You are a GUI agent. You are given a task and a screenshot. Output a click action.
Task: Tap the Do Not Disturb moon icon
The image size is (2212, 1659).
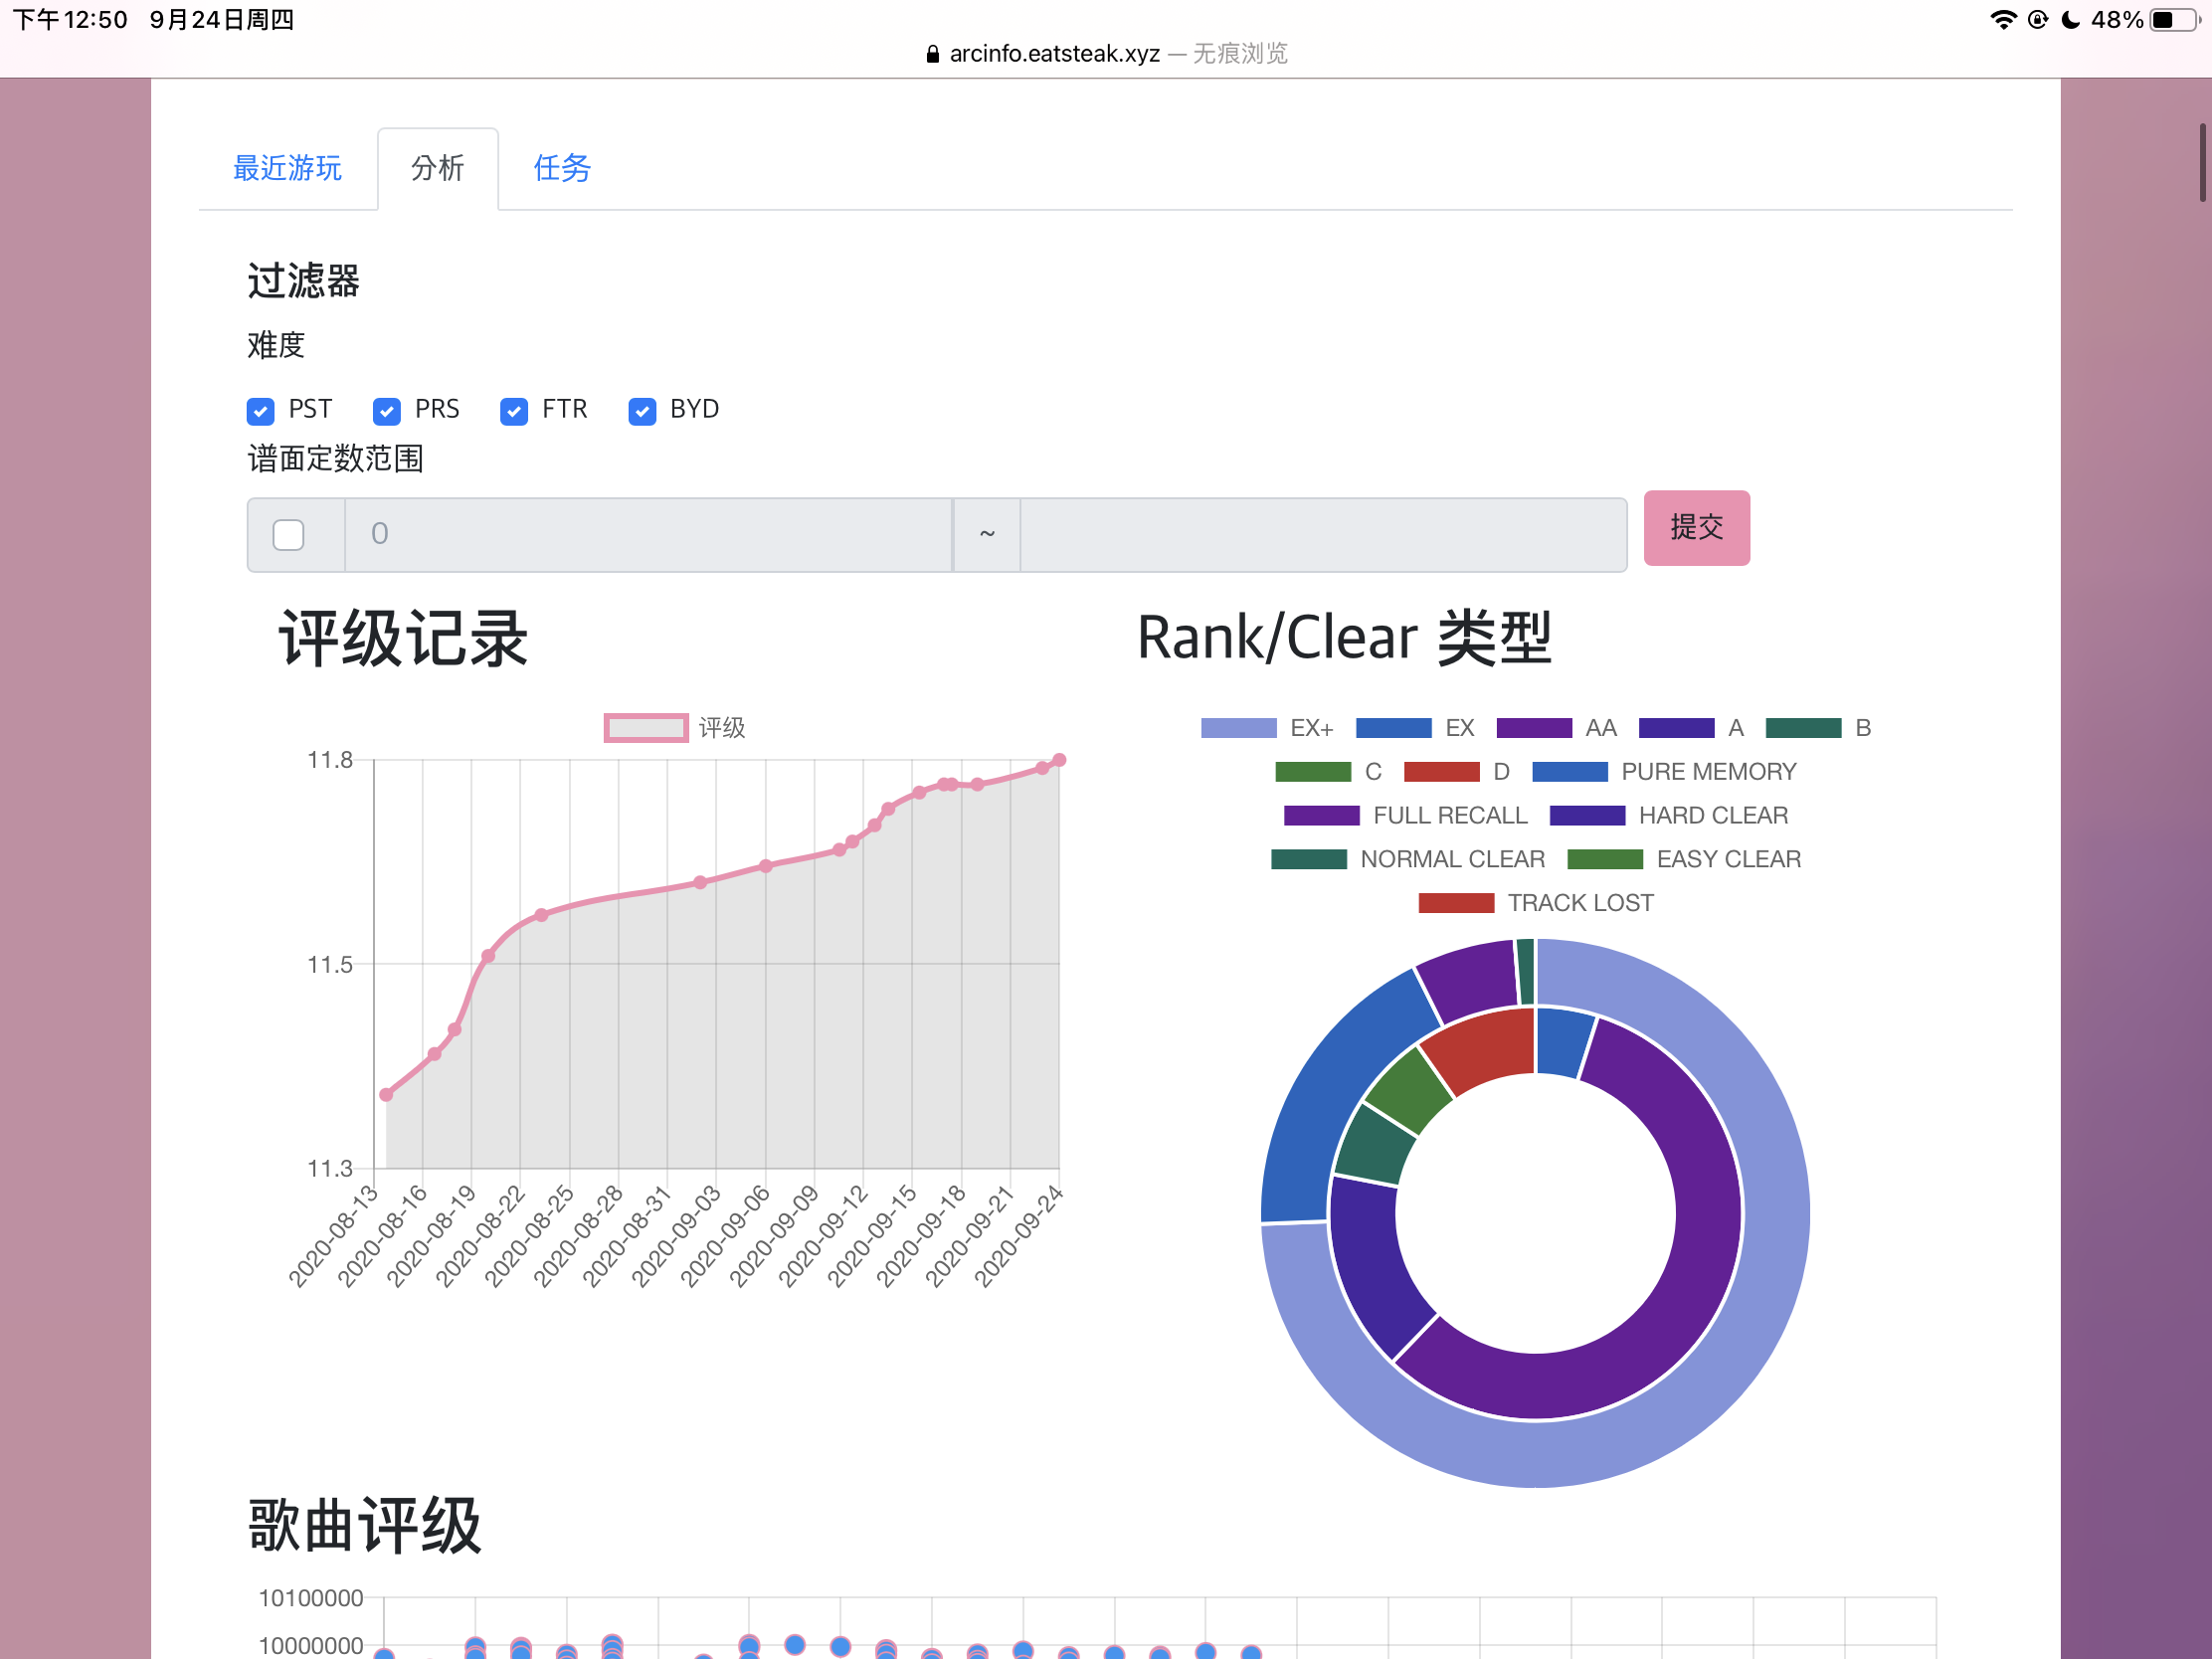pos(2071,20)
